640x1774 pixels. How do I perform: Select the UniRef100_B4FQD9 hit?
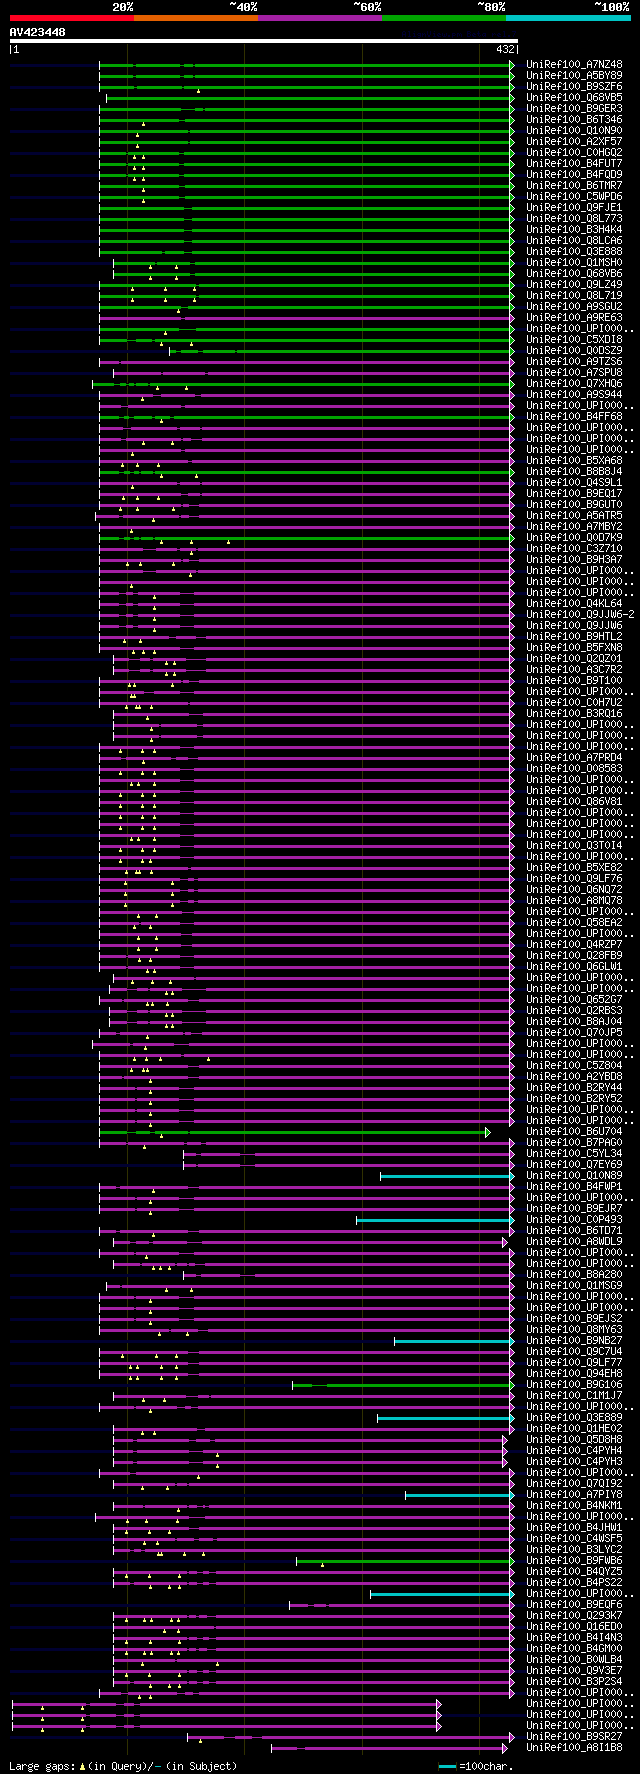[574, 175]
